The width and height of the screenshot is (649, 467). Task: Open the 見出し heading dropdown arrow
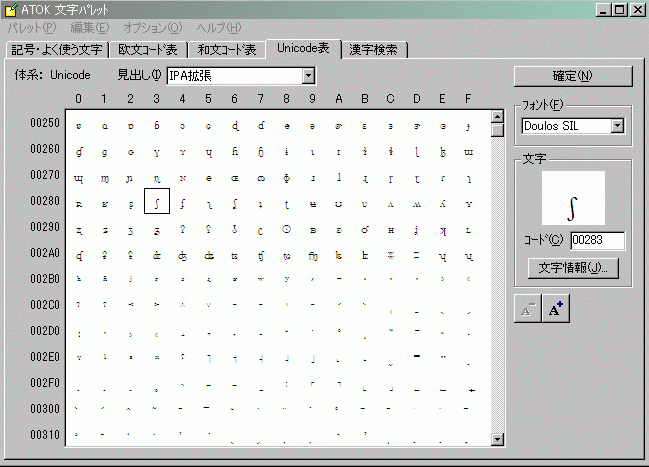point(308,76)
